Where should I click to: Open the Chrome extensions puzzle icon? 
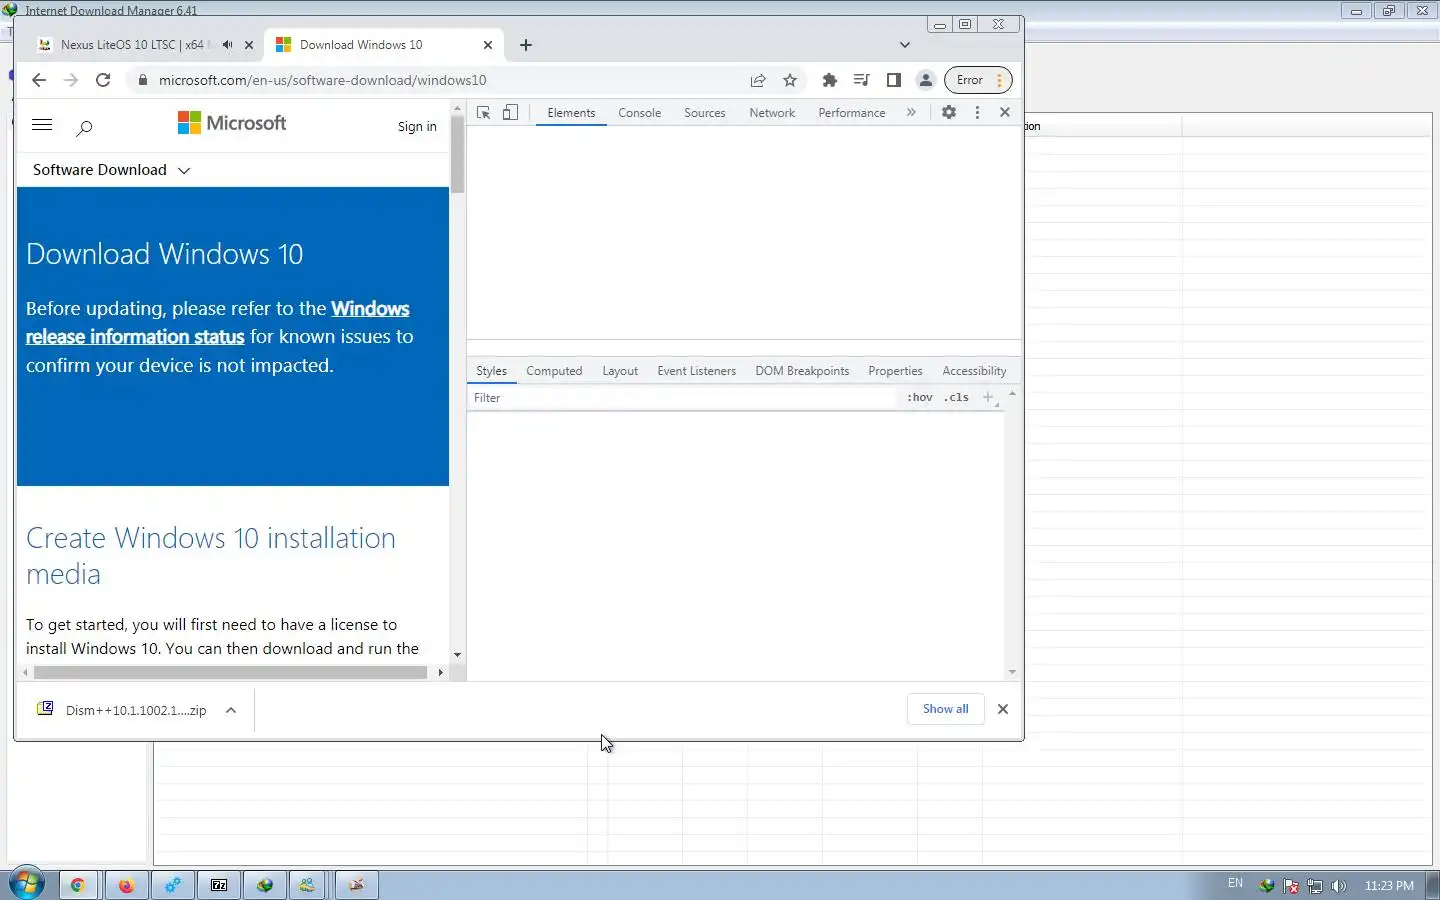tap(829, 80)
